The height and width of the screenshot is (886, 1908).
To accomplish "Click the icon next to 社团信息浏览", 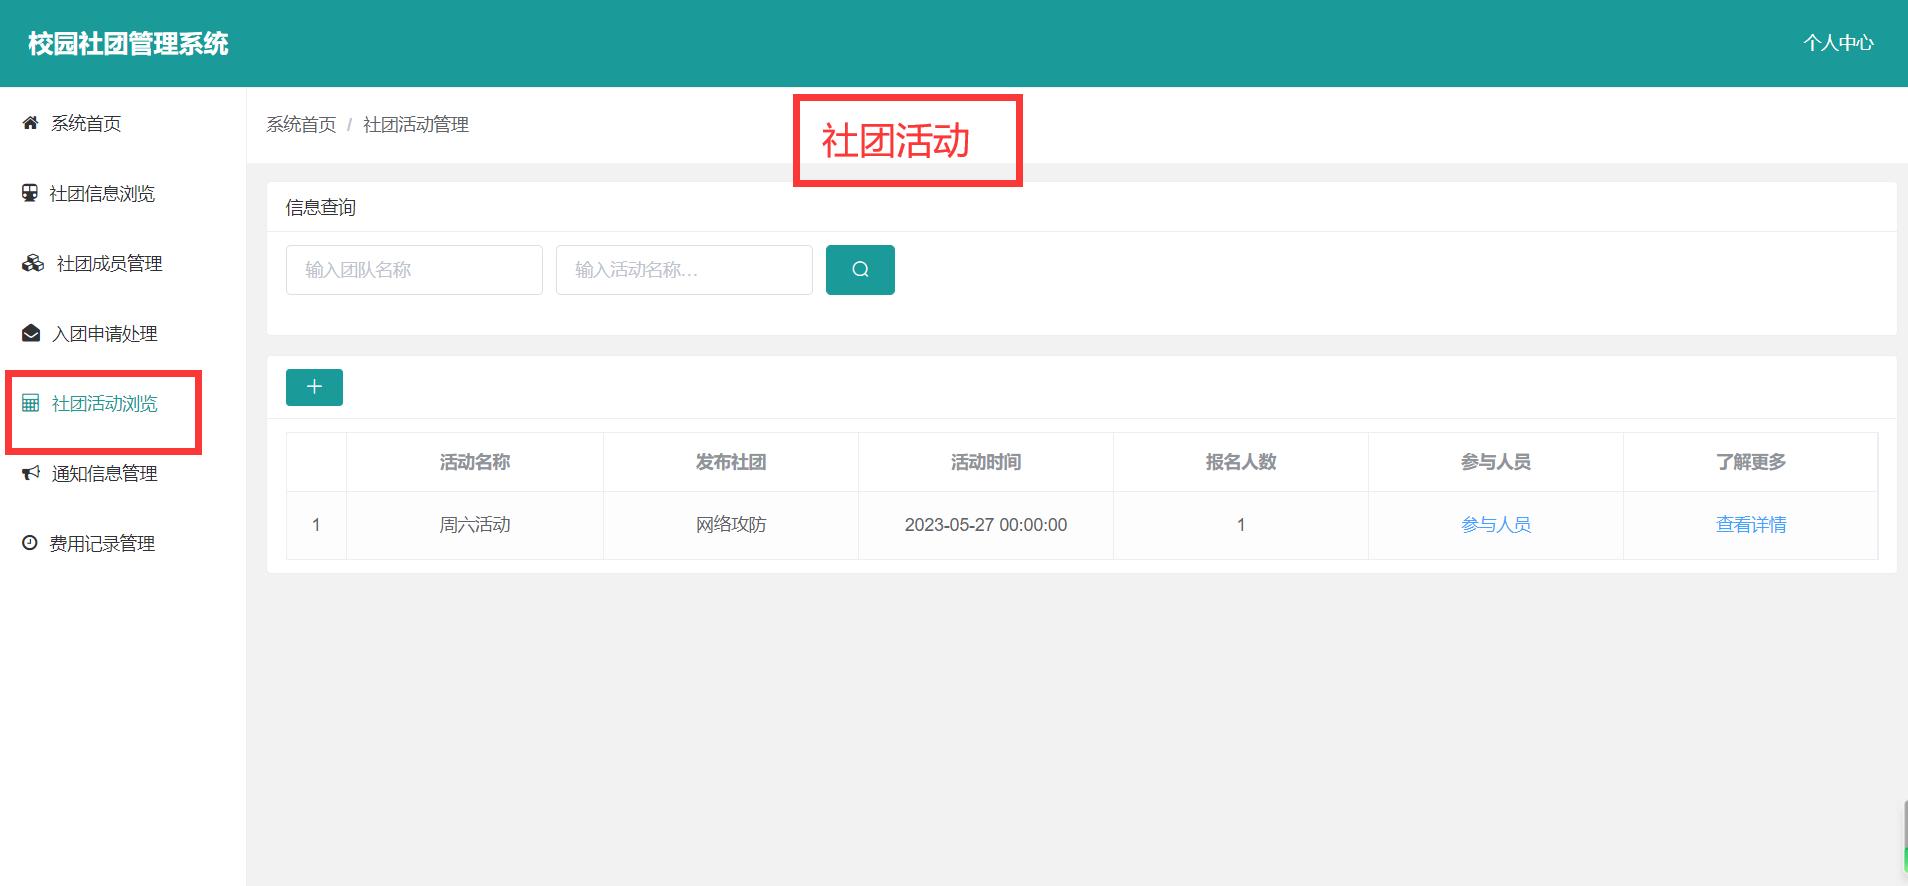I will [30, 193].
